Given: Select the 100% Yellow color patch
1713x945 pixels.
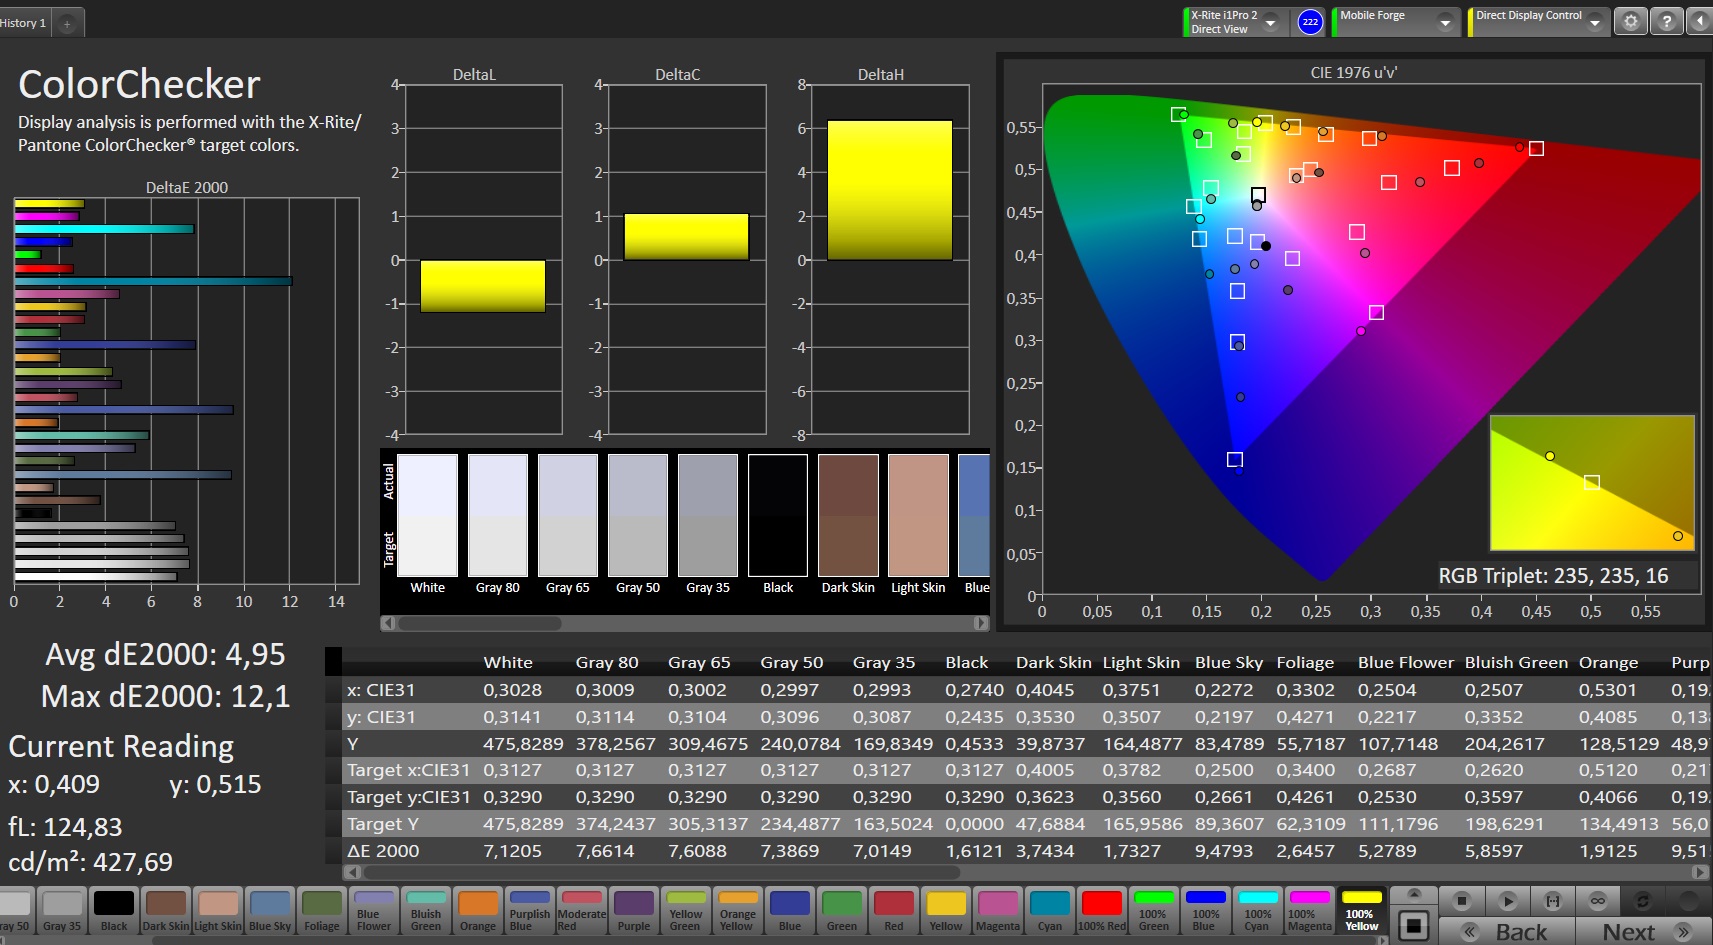Looking at the screenshot, I should tap(1362, 911).
